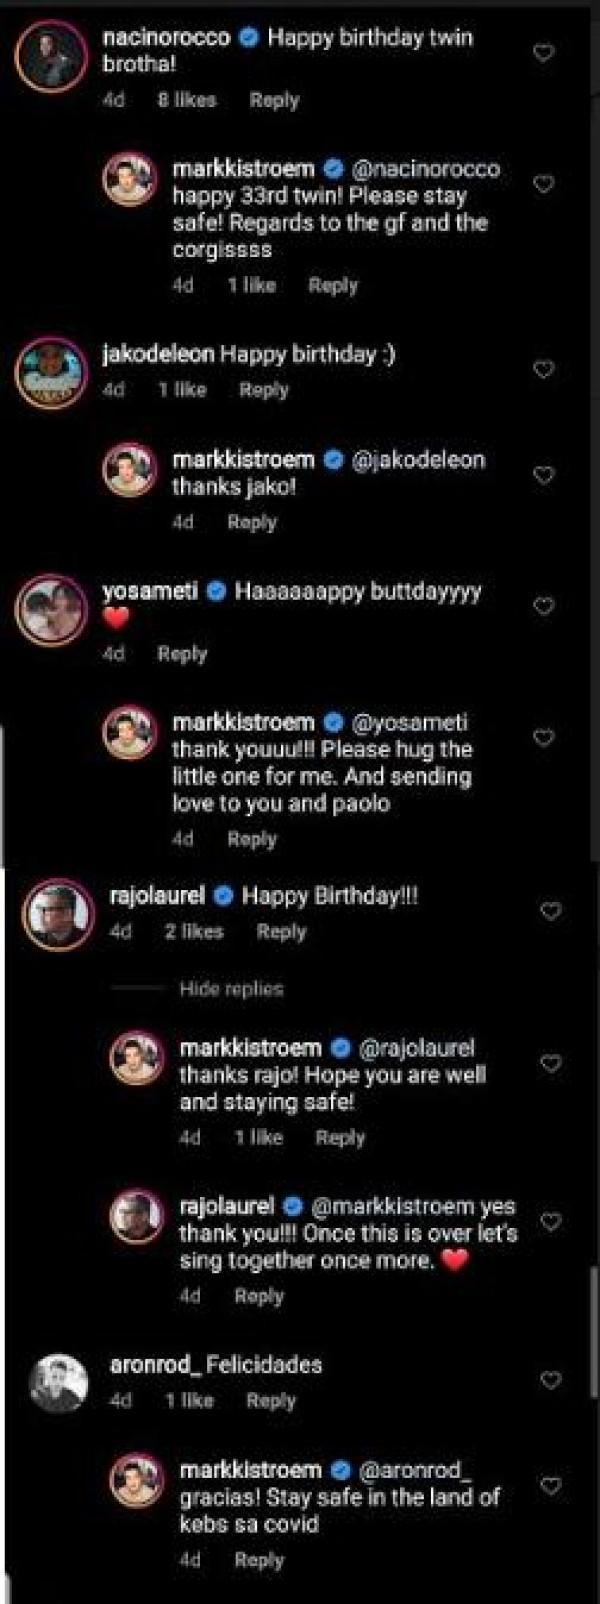
Task: Like markkistroem's 'gracias' reply to aronrod_
Action: [550, 1486]
